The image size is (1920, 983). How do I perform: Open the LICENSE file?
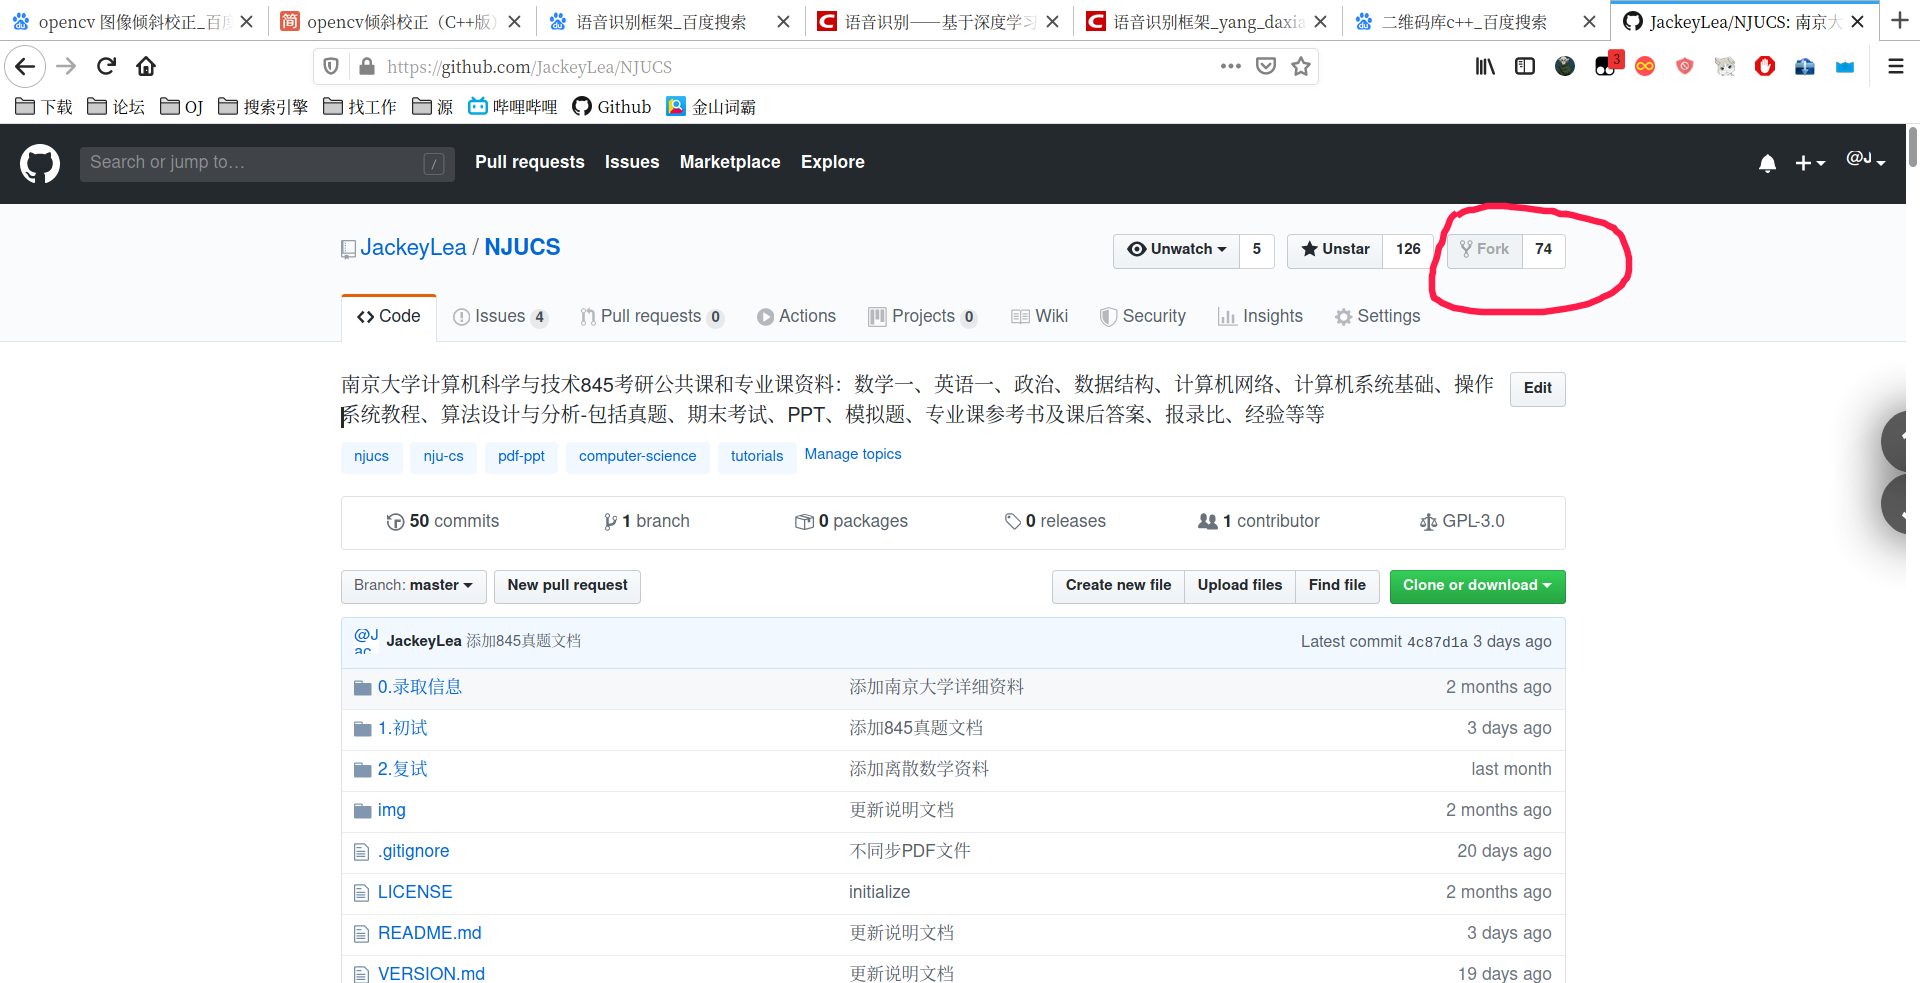point(415,892)
